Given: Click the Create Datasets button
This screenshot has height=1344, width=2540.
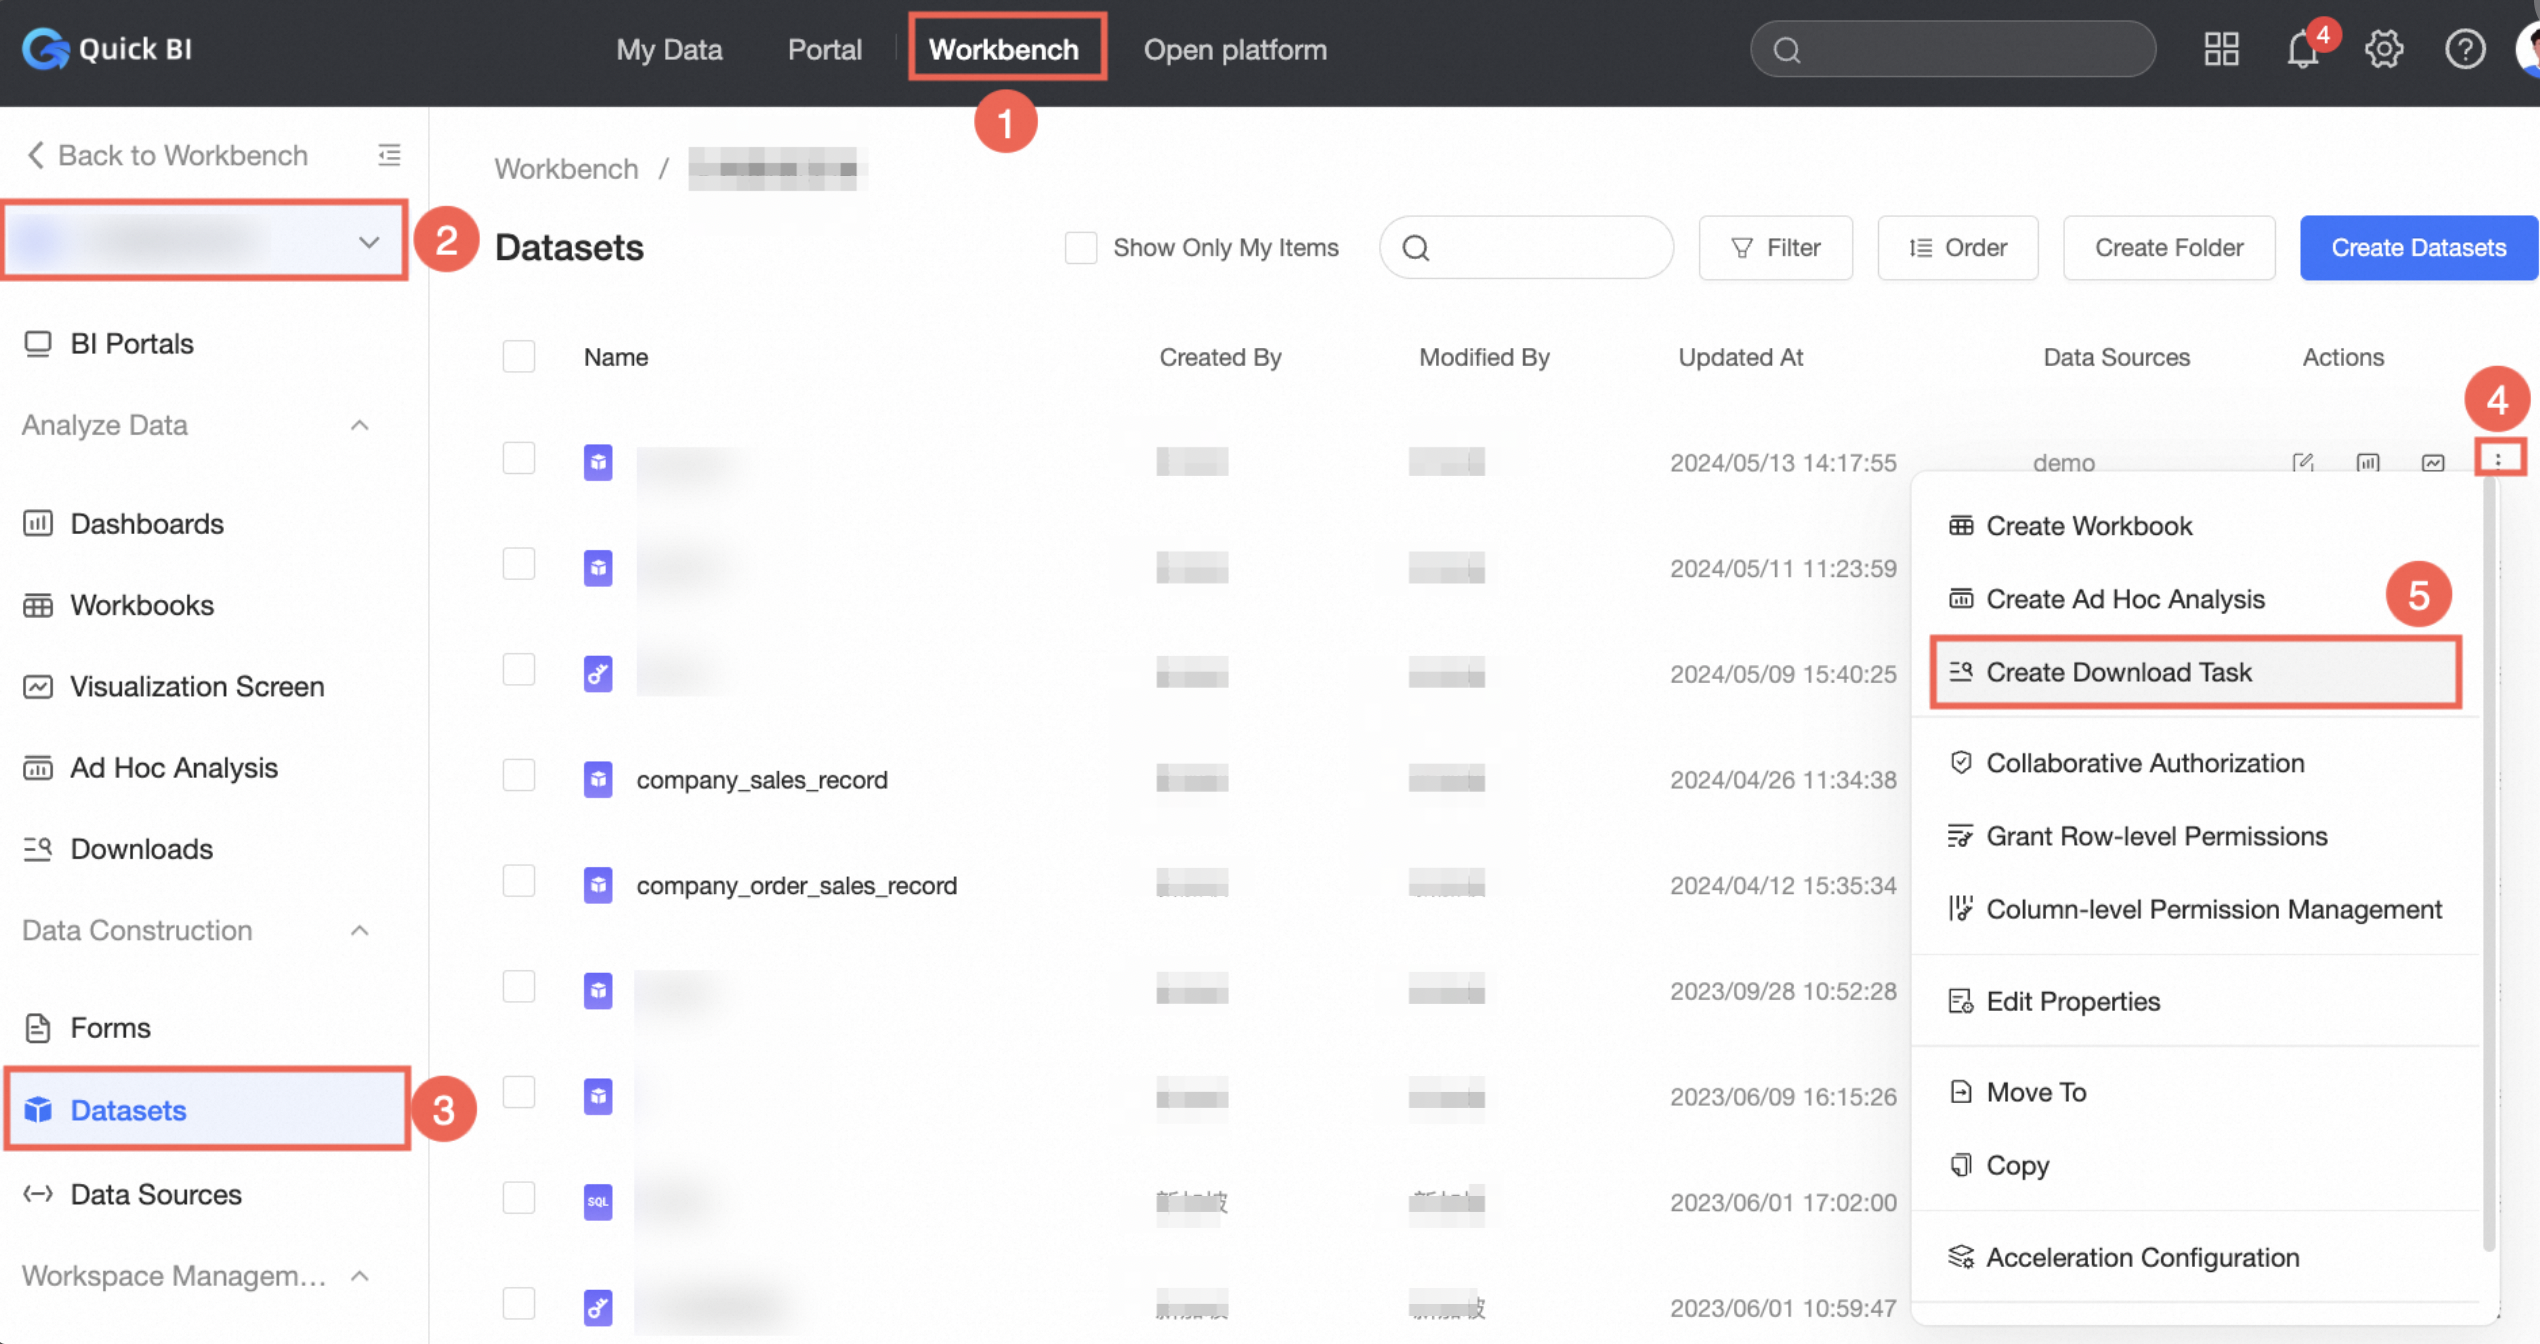Looking at the screenshot, I should [x=2418, y=248].
